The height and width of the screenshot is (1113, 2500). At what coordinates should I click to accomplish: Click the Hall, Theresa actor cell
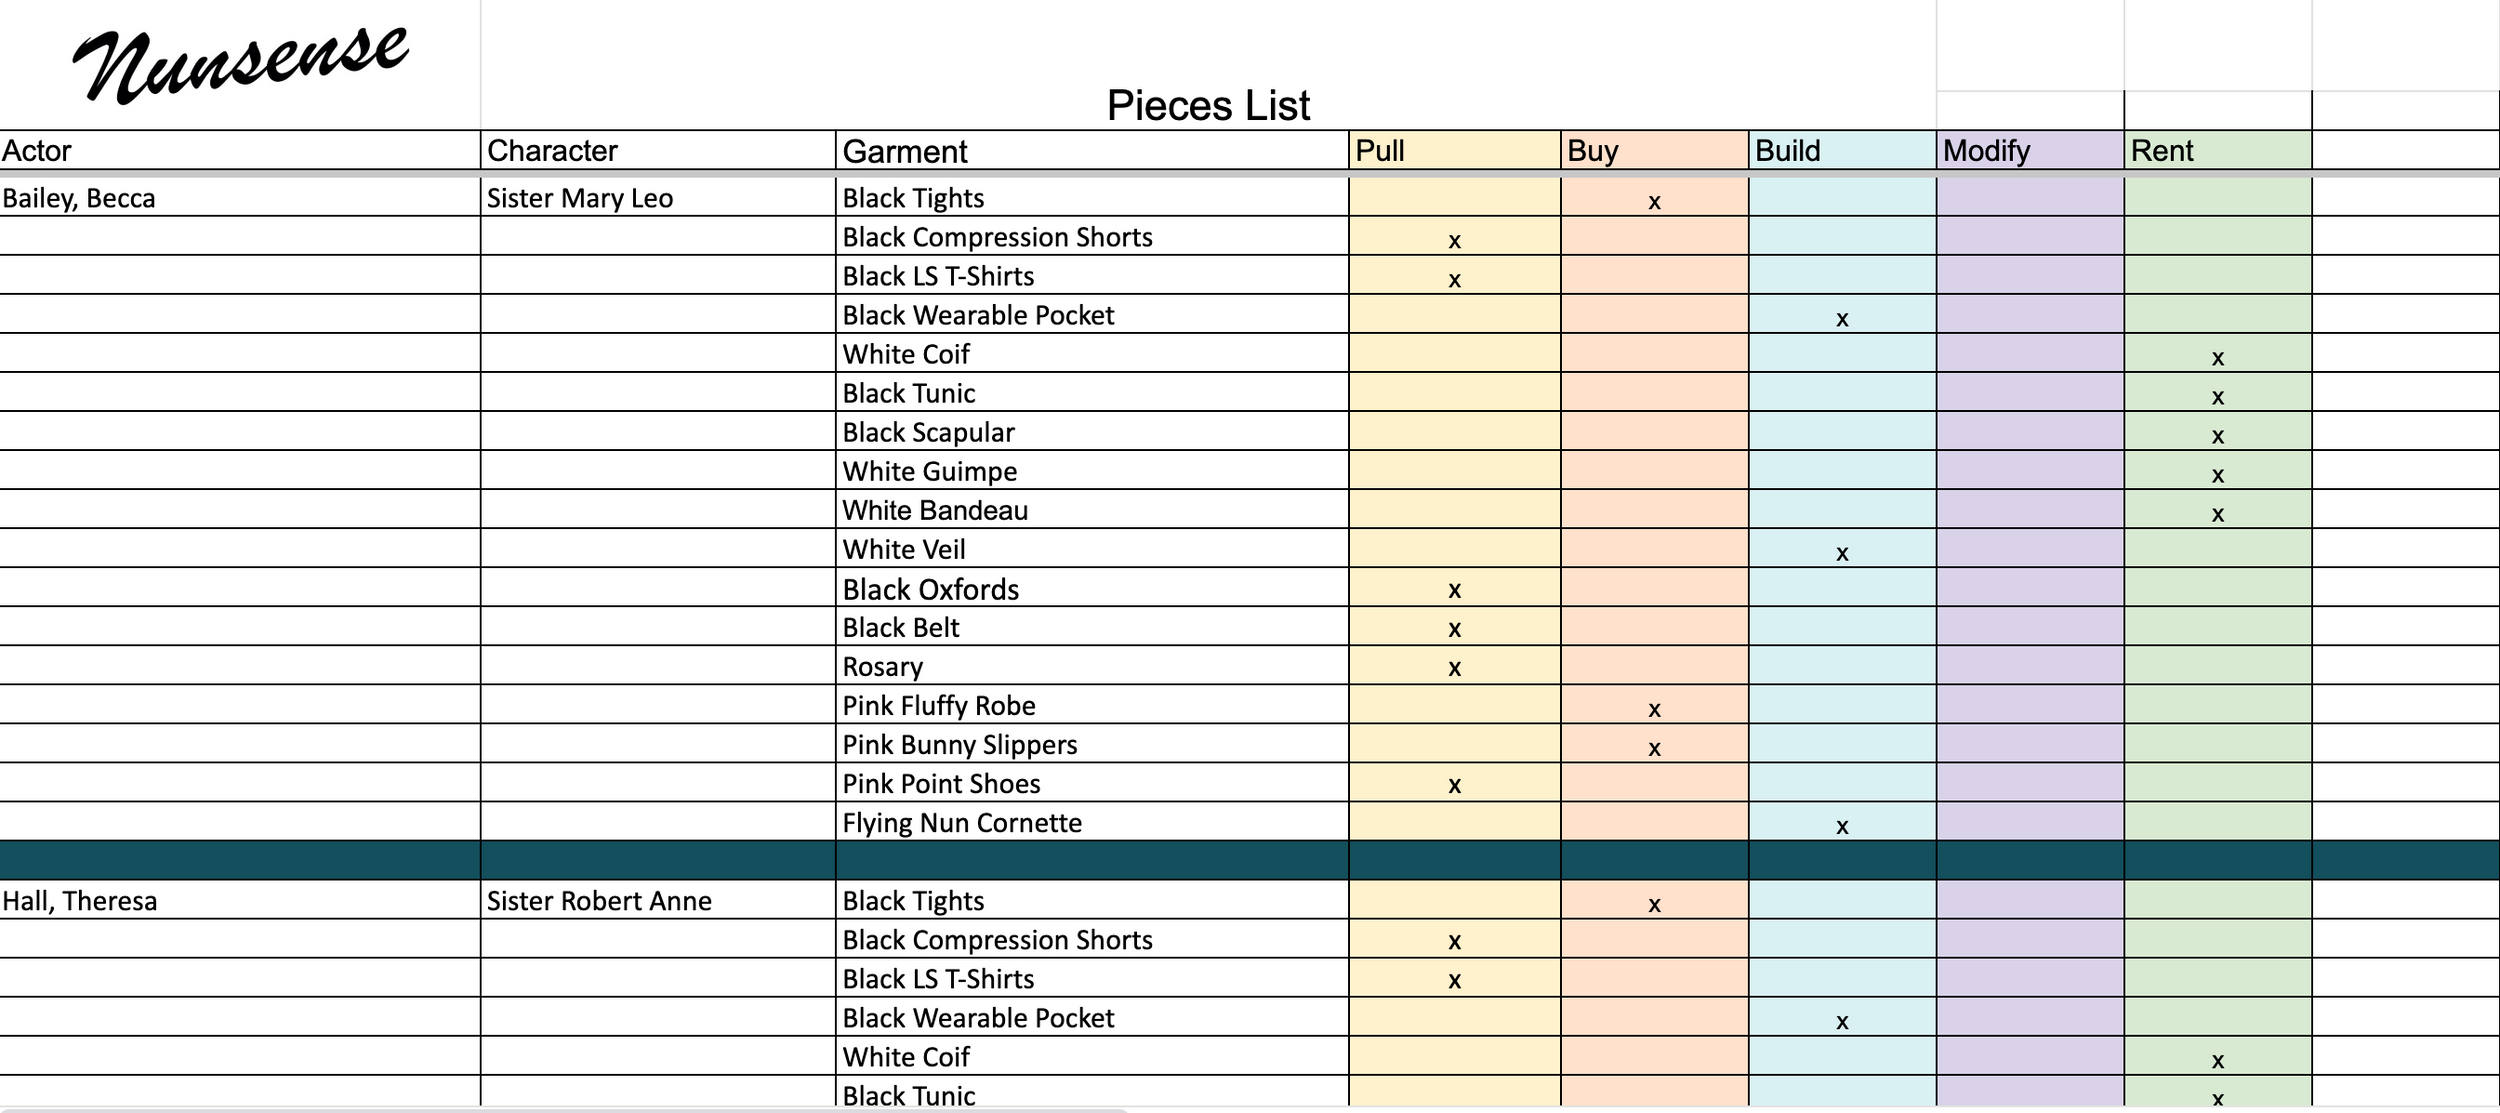coord(240,900)
